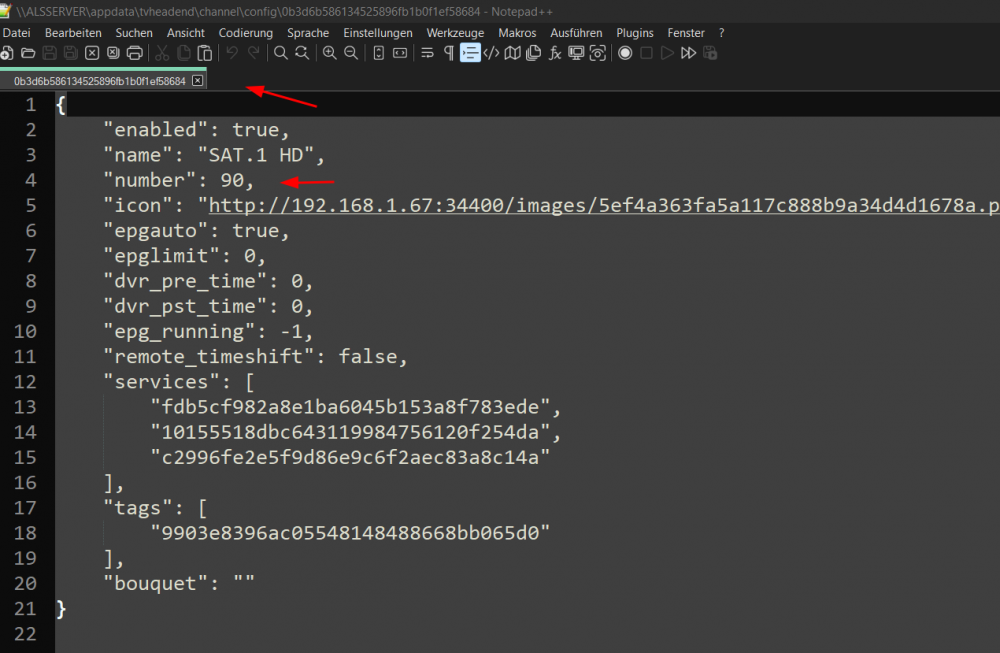Toggle Show All Characters pilcrow icon
The image size is (1000, 653).
click(x=448, y=53)
